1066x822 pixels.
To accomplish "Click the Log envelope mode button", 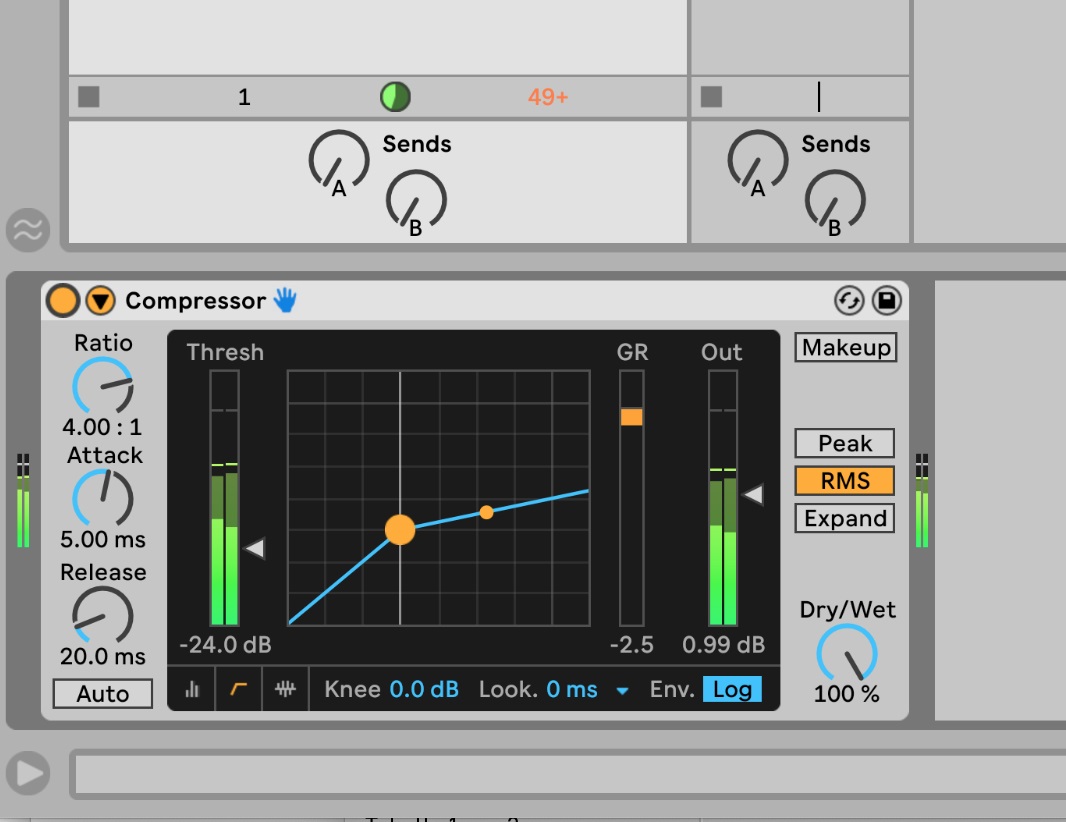I will [x=732, y=689].
